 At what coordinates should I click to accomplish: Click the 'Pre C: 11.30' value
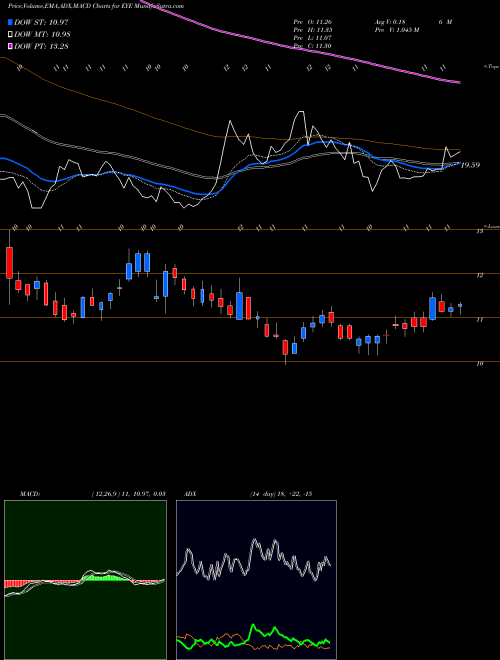(x=313, y=45)
